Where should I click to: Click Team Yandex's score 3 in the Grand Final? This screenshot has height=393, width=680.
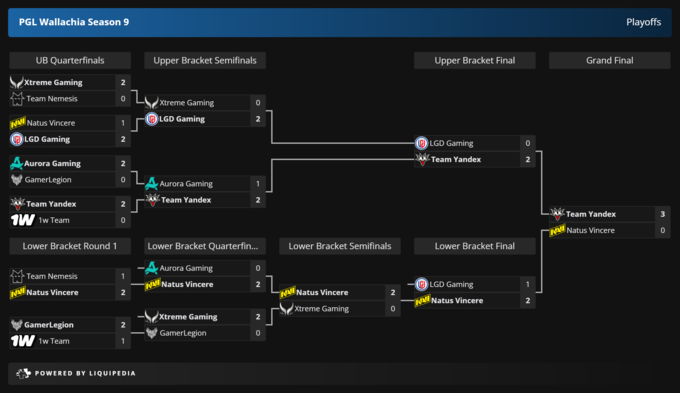(x=662, y=214)
